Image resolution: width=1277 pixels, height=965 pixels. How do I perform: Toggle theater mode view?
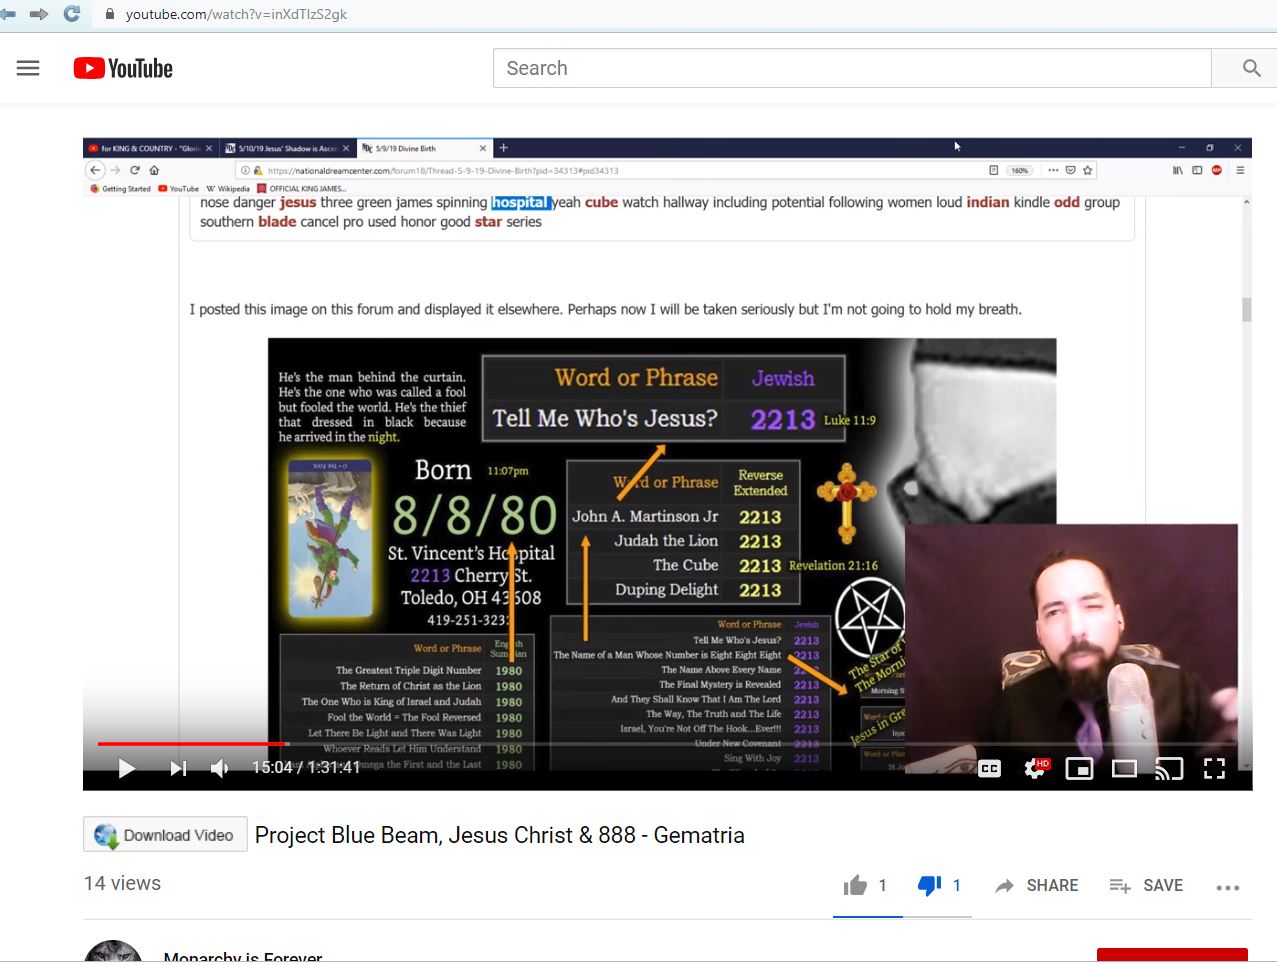pos(1124,768)
